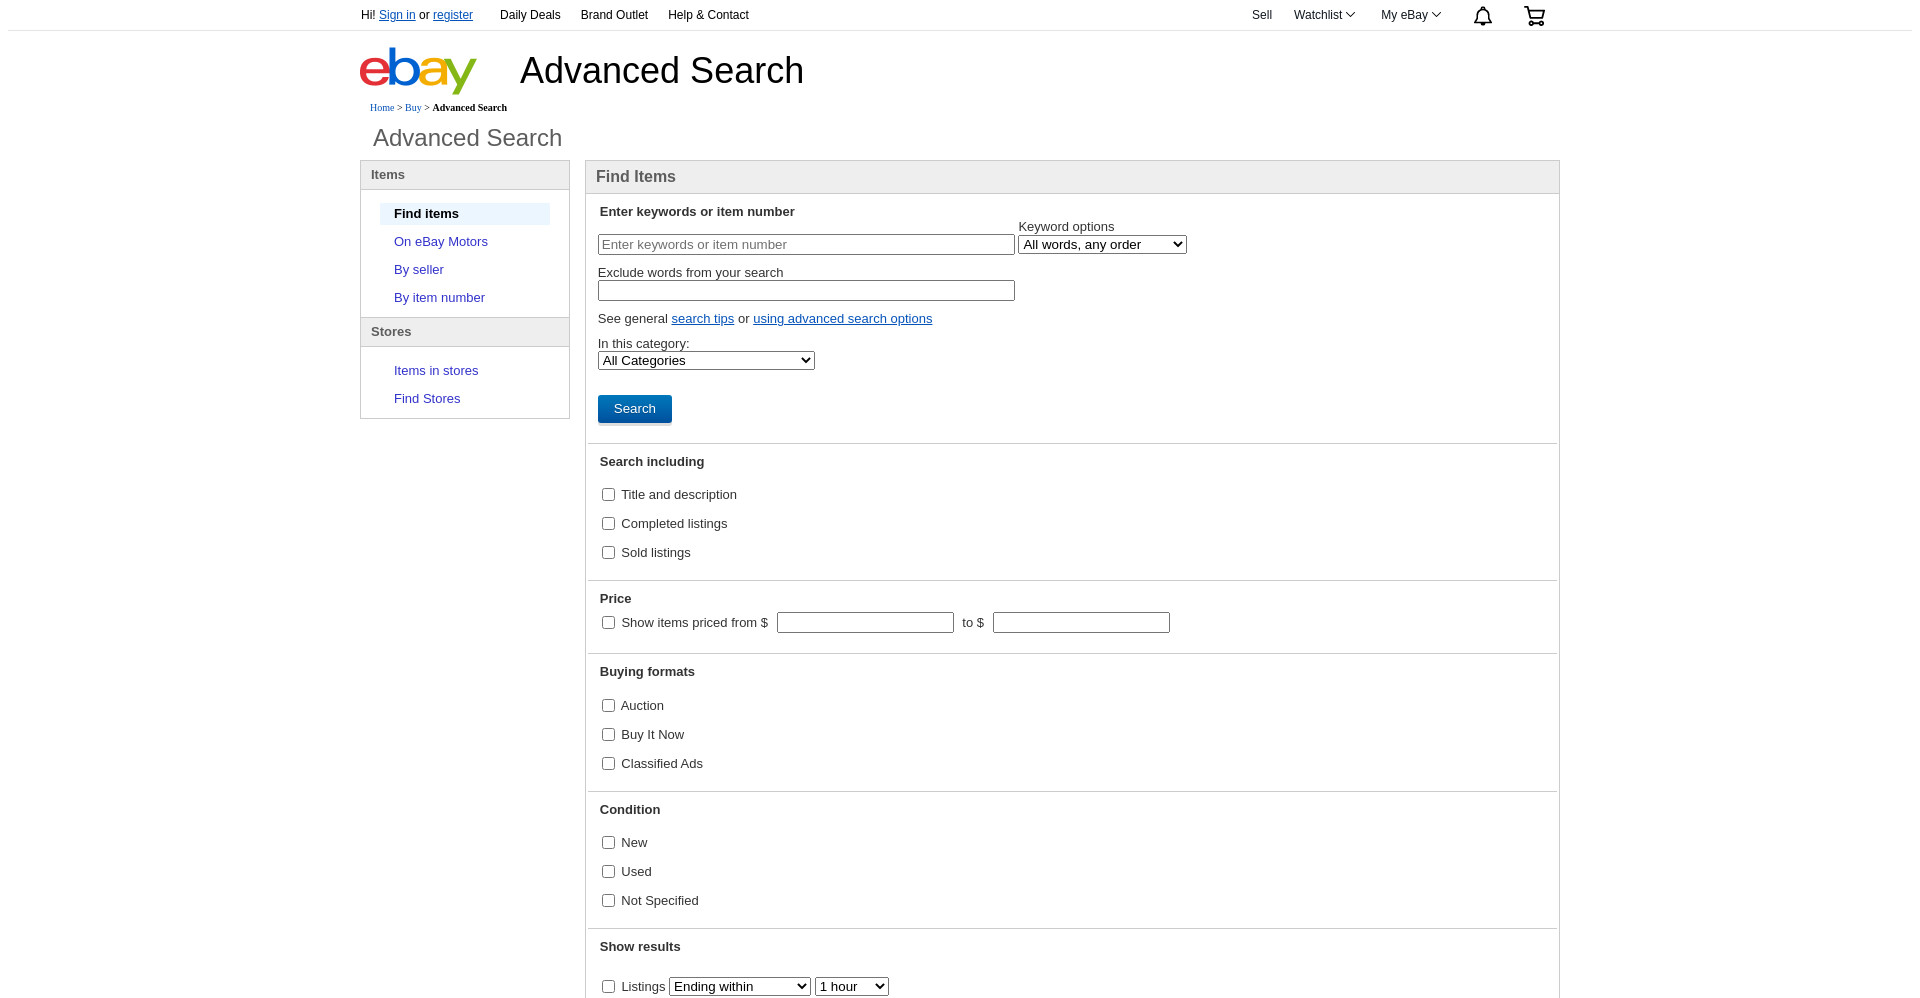Focus the Exclude words input field
1920x998 pixels.
pyautogui.click(x=806, y=291)
